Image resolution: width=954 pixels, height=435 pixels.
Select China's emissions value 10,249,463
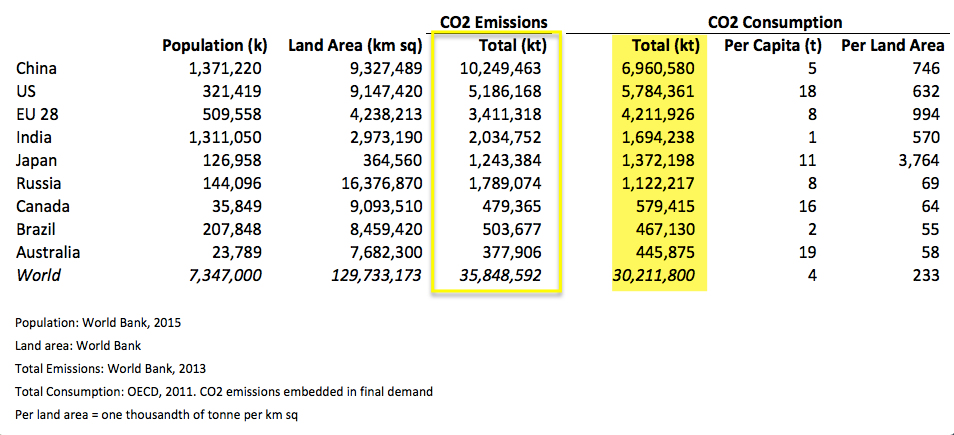[x=501, y=68]
